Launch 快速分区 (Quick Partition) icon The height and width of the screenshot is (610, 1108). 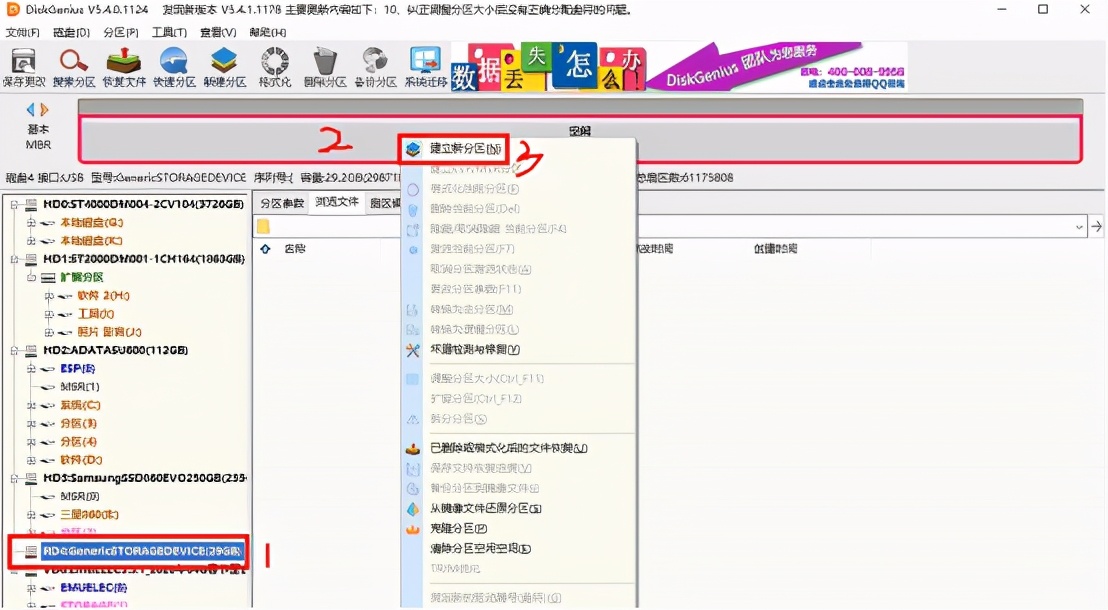tap(173, 62)
